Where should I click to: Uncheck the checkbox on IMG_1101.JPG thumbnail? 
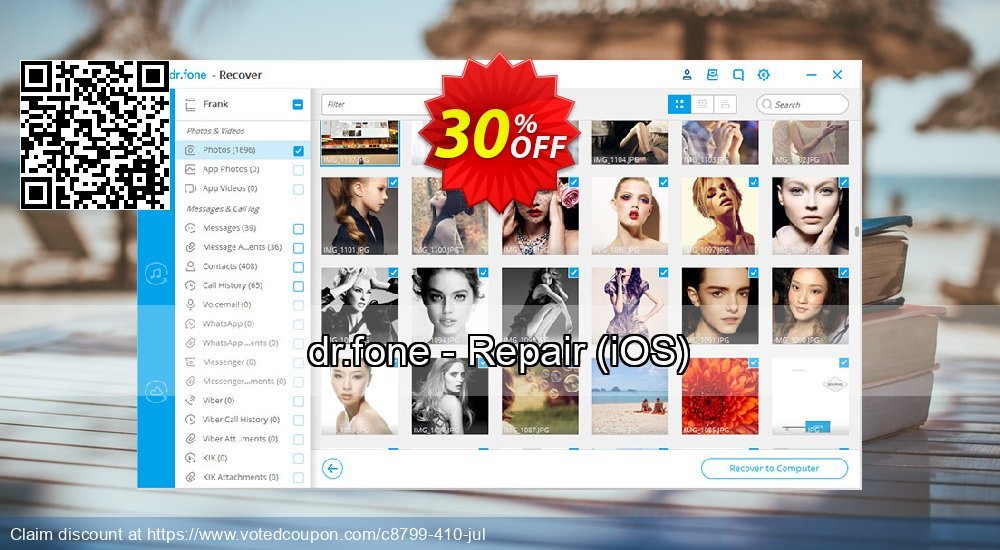393,182
